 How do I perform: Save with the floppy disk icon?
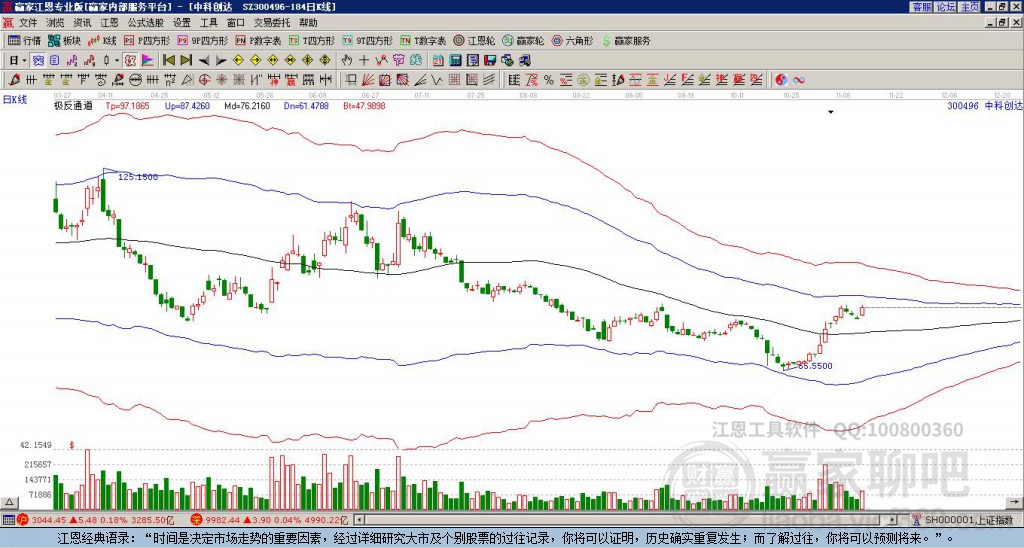tap(490, 61)
